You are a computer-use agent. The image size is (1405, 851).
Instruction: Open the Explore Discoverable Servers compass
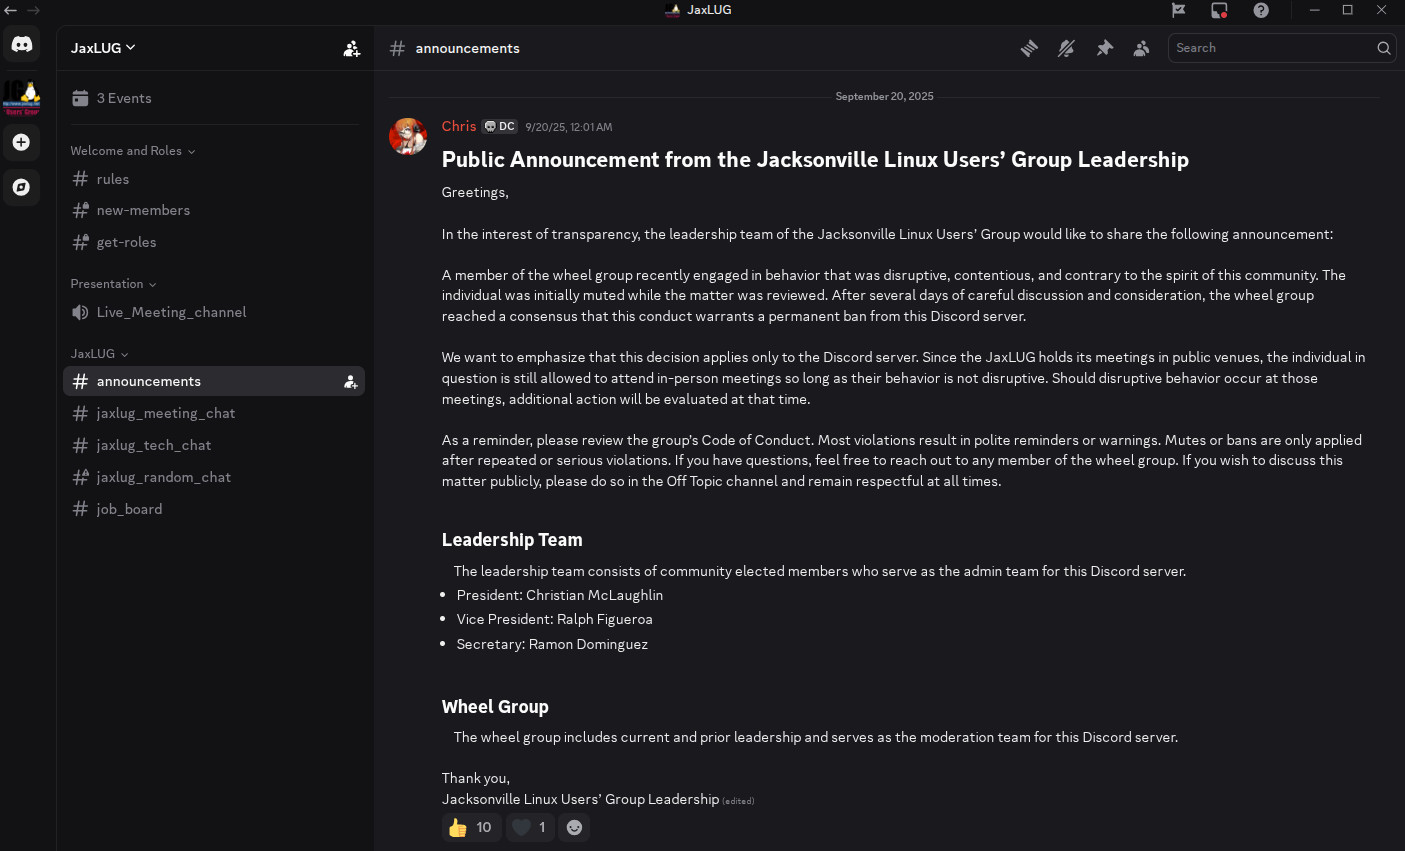pos(21,187)
